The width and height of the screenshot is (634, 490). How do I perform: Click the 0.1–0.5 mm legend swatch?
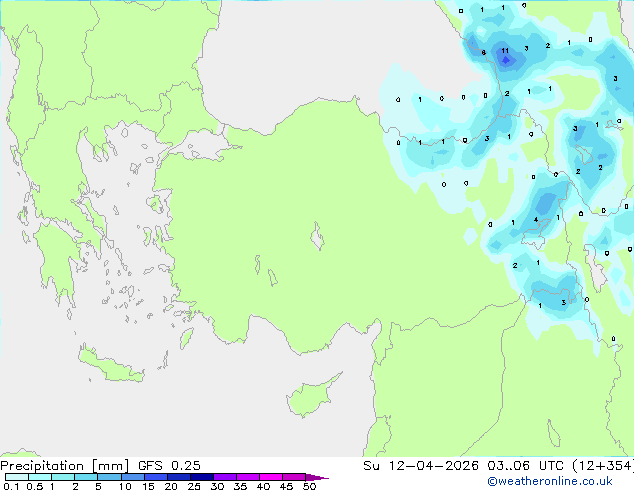17,477
